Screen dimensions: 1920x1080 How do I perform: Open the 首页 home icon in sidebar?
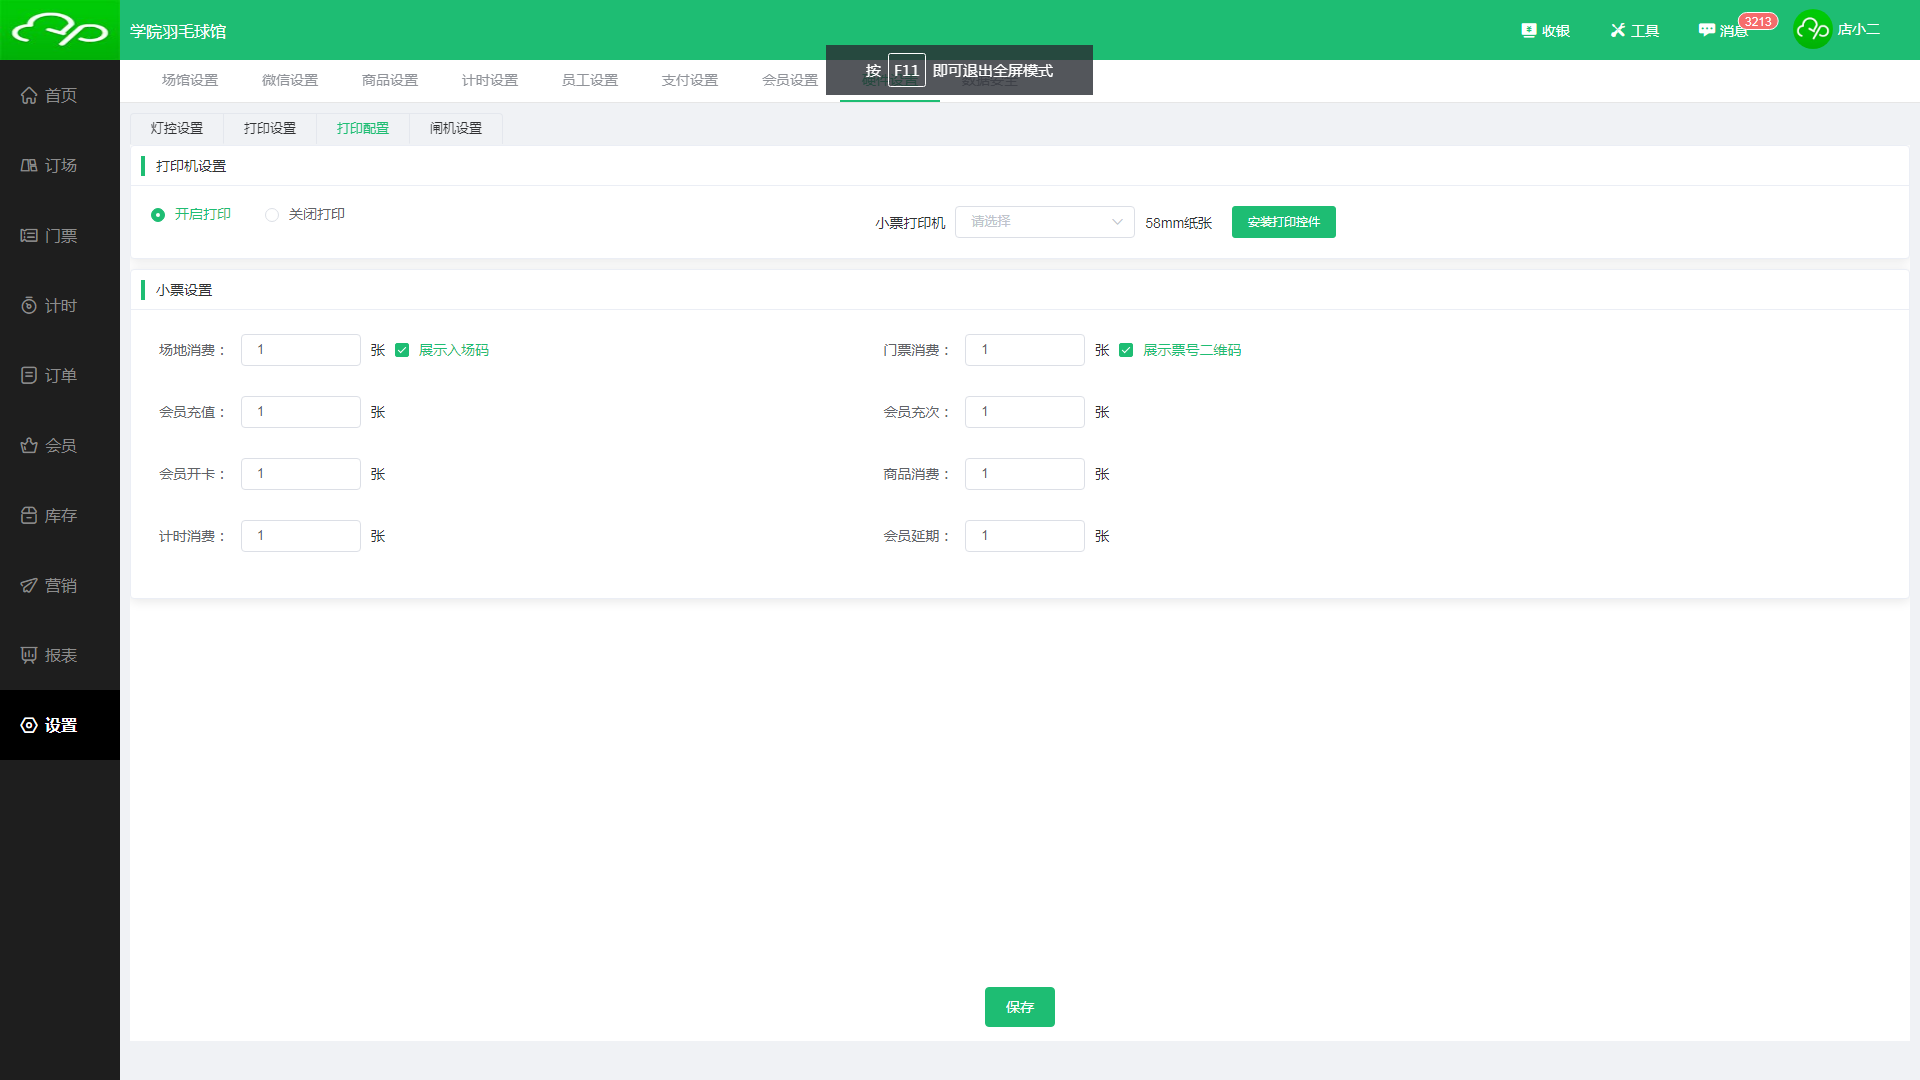pyautogui.click(x=29, y=96)
